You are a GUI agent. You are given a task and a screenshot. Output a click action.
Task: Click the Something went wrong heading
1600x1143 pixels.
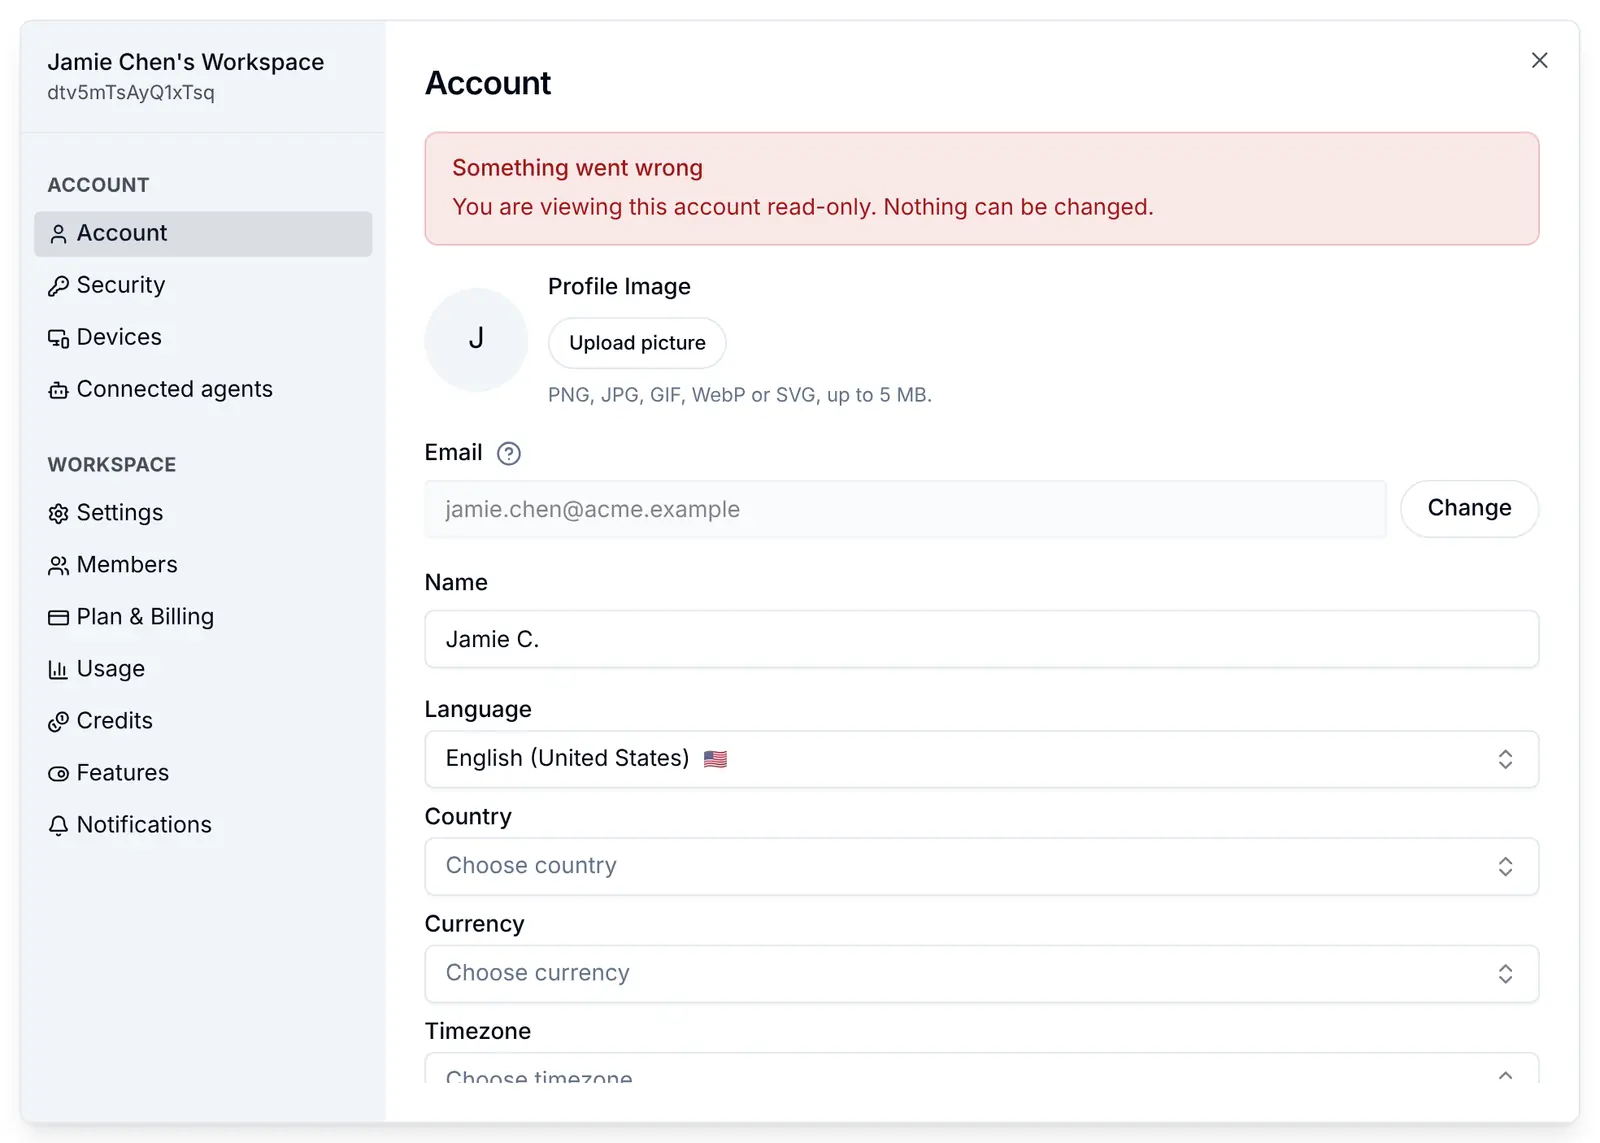(x=577, y=168)
